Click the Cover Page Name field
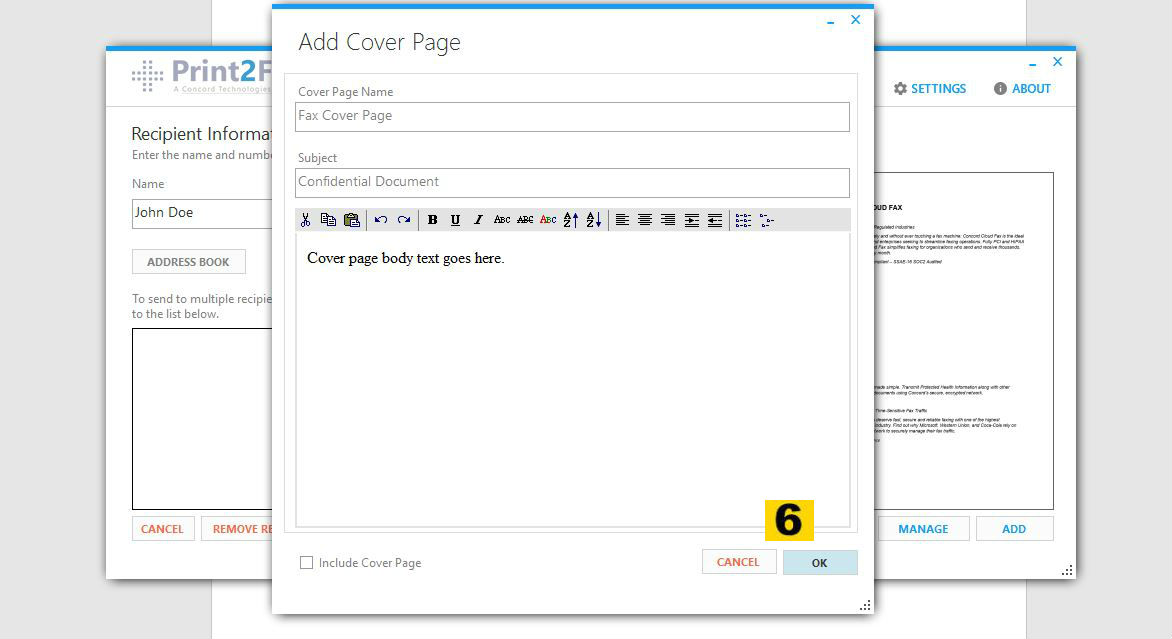This screenshot has width=1172, height=639. (573, 116)
